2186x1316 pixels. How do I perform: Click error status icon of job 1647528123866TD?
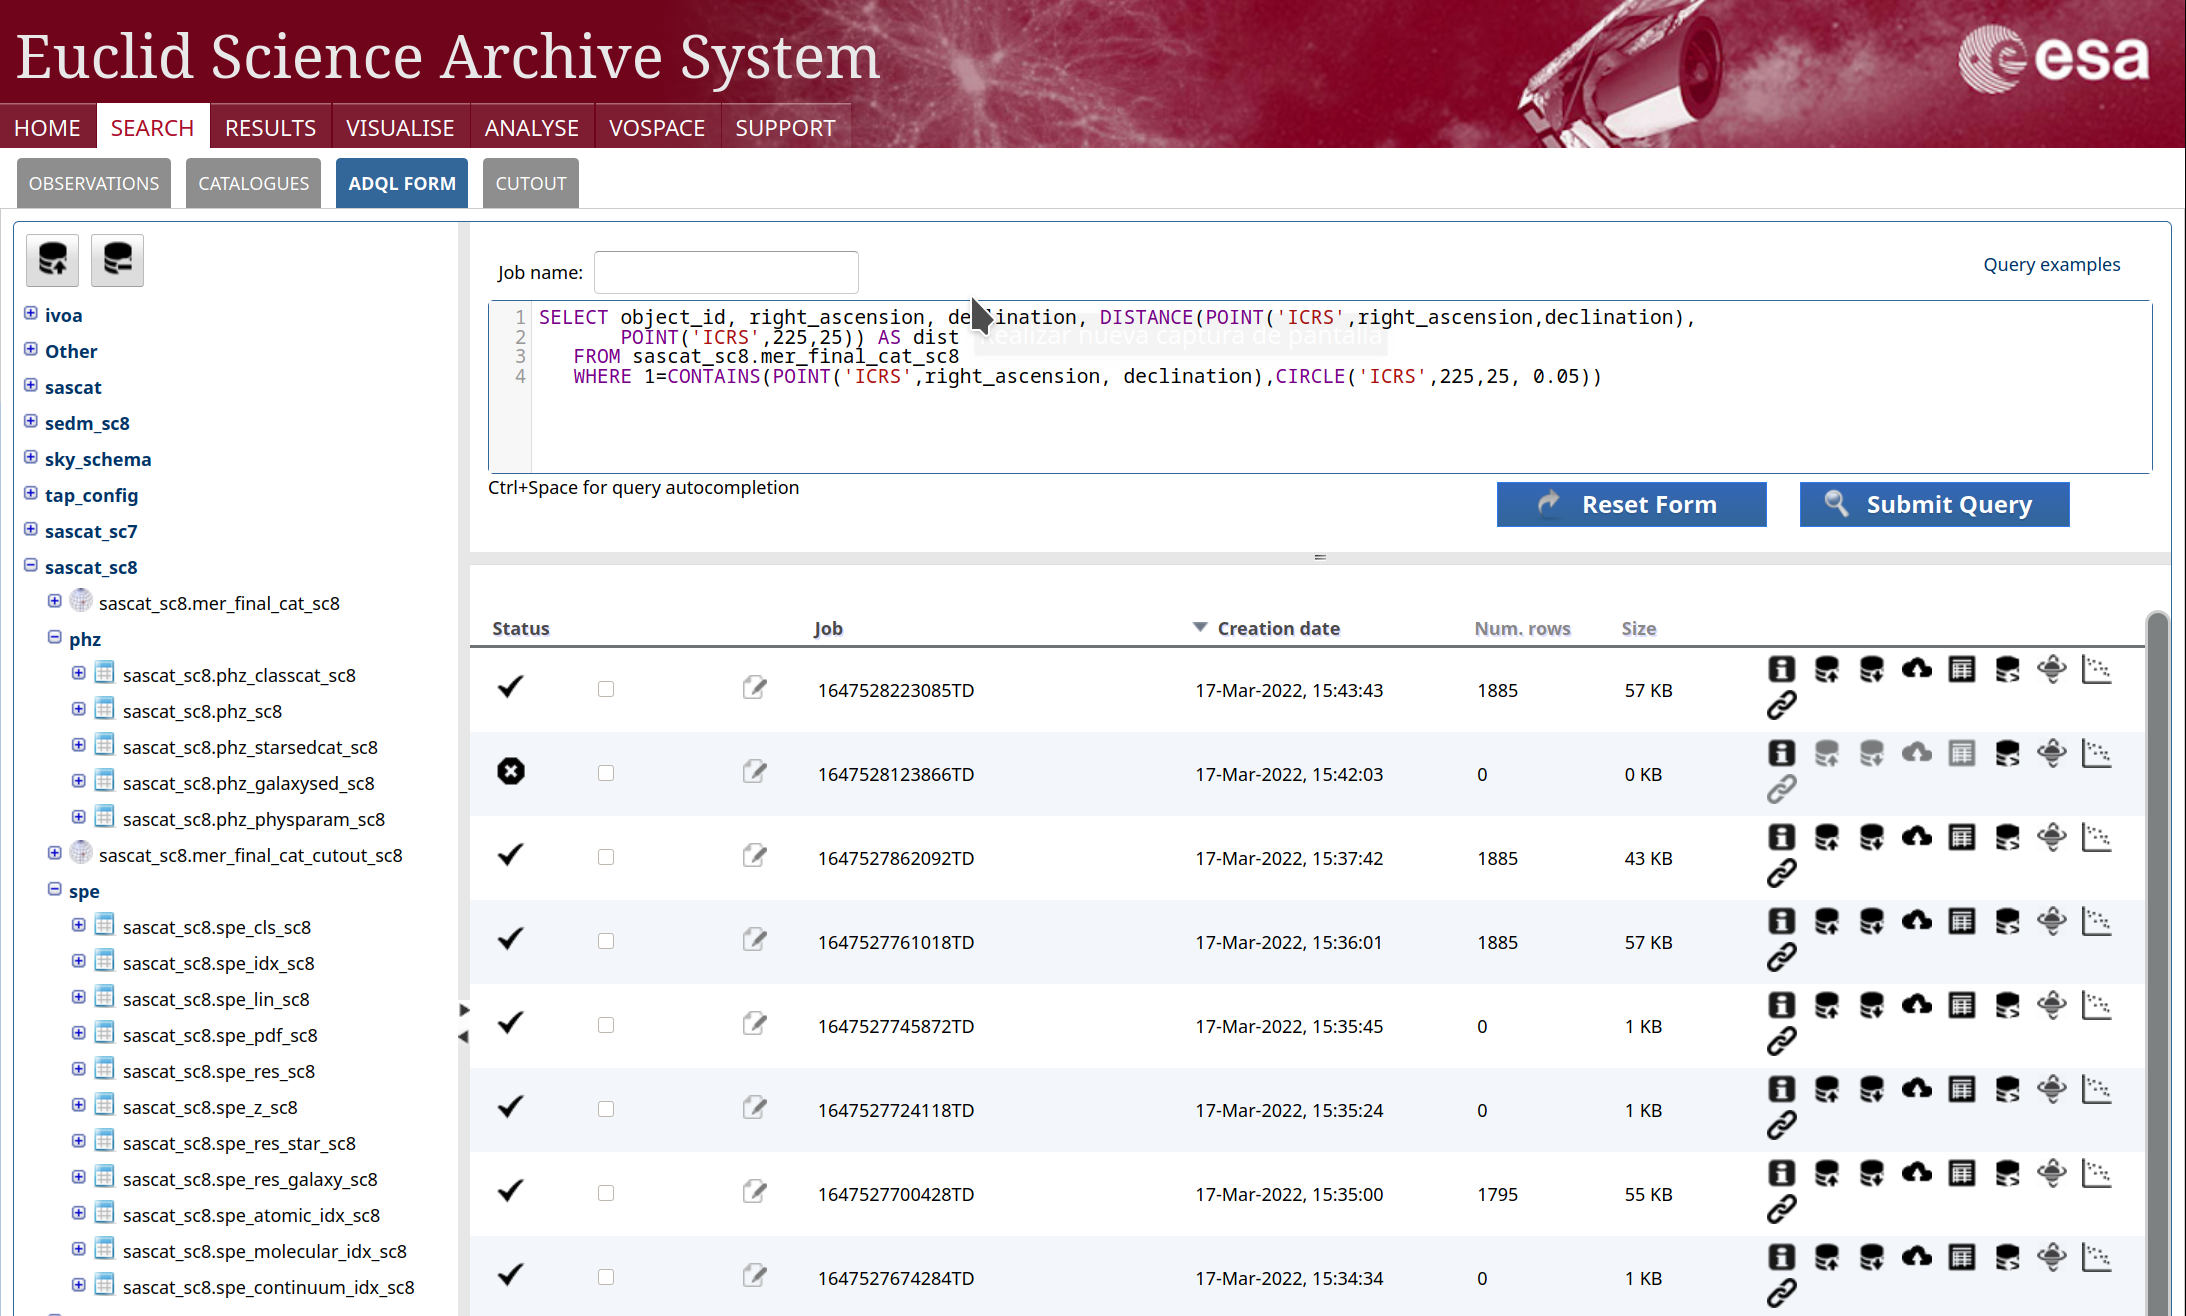pyautogui.click(x=511, y=771)
